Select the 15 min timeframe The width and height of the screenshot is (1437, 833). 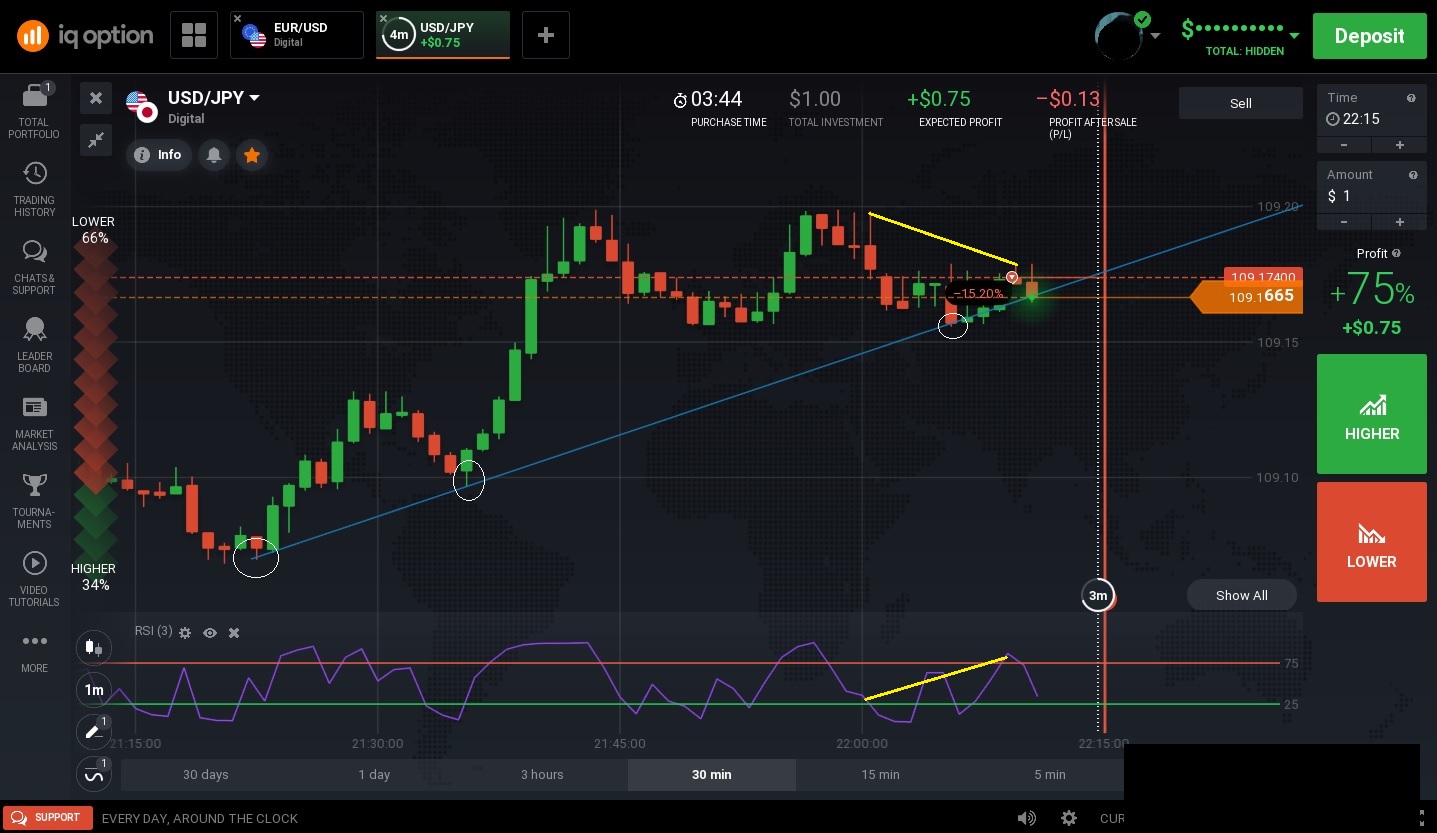(x=880, y=774)
